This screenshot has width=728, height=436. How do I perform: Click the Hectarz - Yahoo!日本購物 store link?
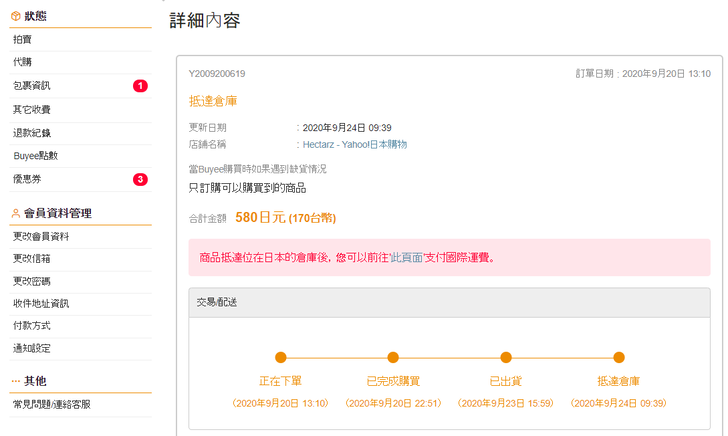click(x=354, y=145)
